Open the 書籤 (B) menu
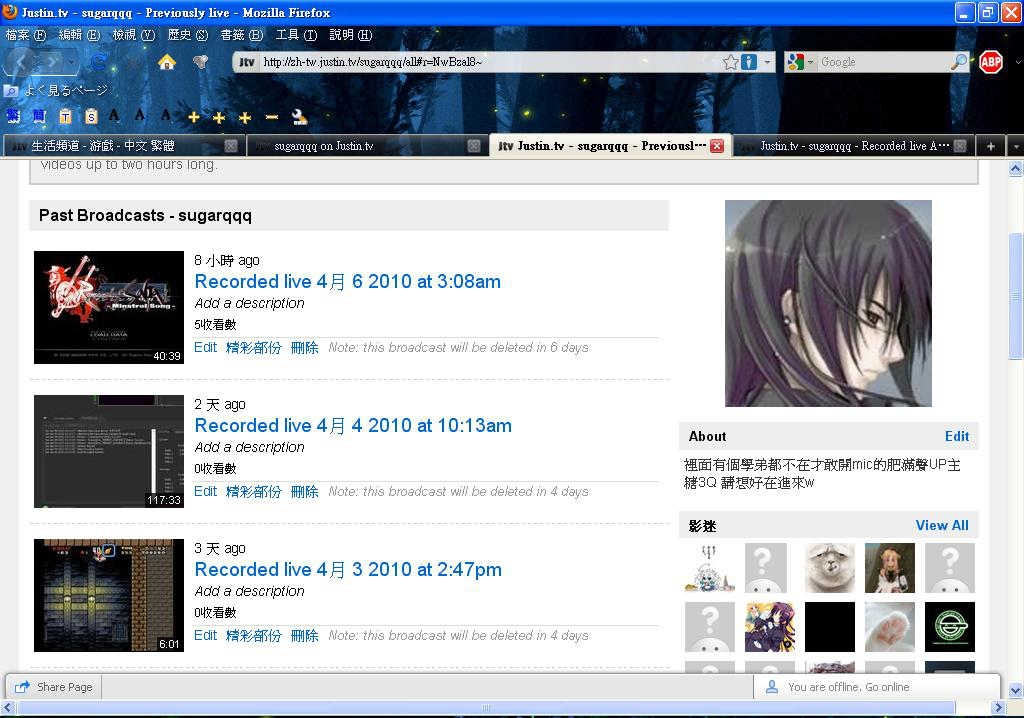Viewport: 1024px width, 718px height. click(241, 35)
